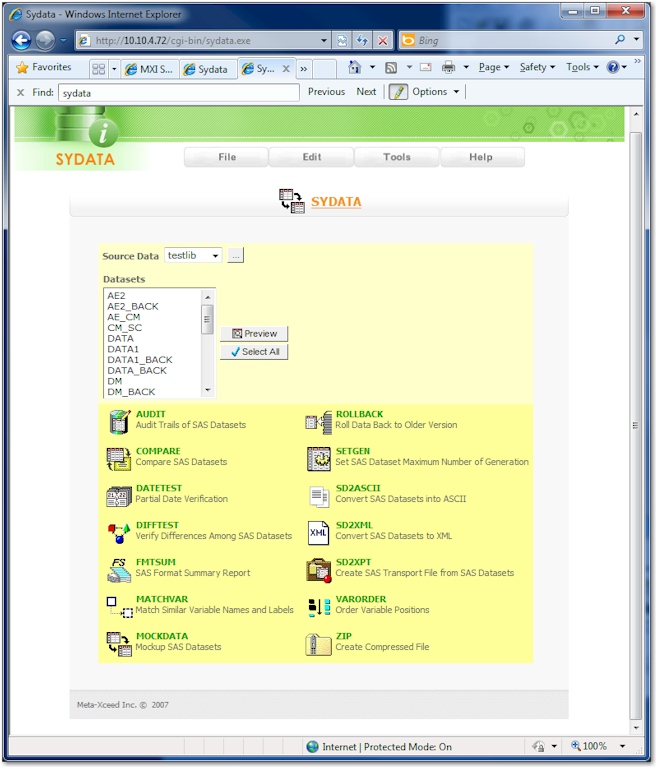
Task: Click the SD2XPT transport file icon
Action: click(x=319, y=570)
